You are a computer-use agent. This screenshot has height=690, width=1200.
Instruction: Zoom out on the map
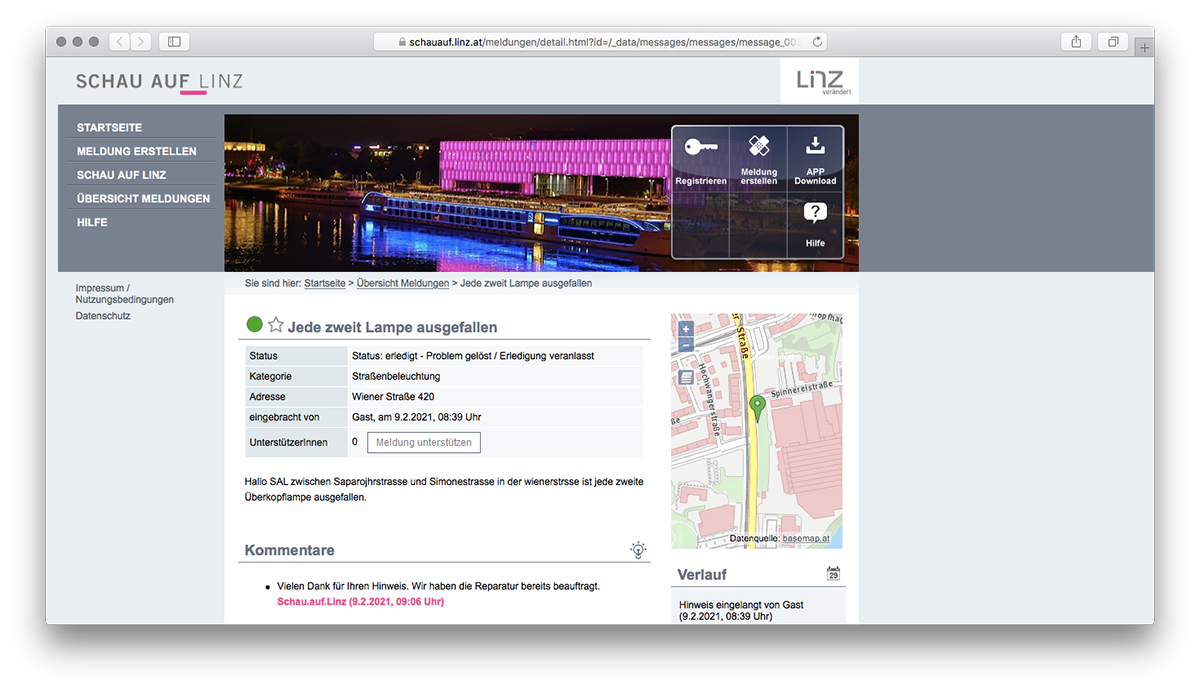[685, 345]
